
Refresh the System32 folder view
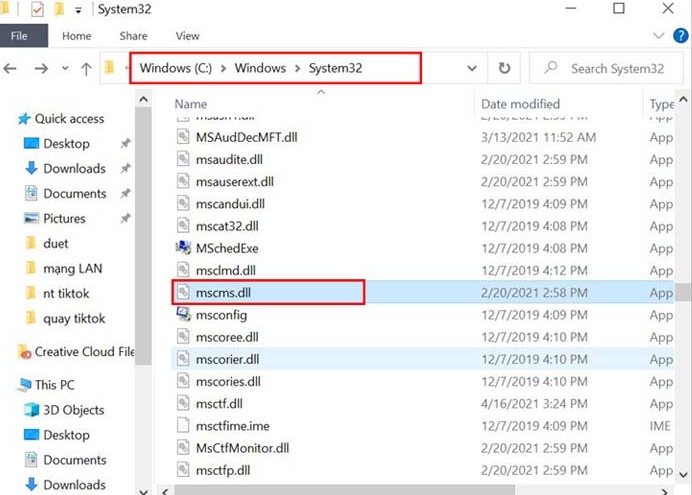point(504,68)
